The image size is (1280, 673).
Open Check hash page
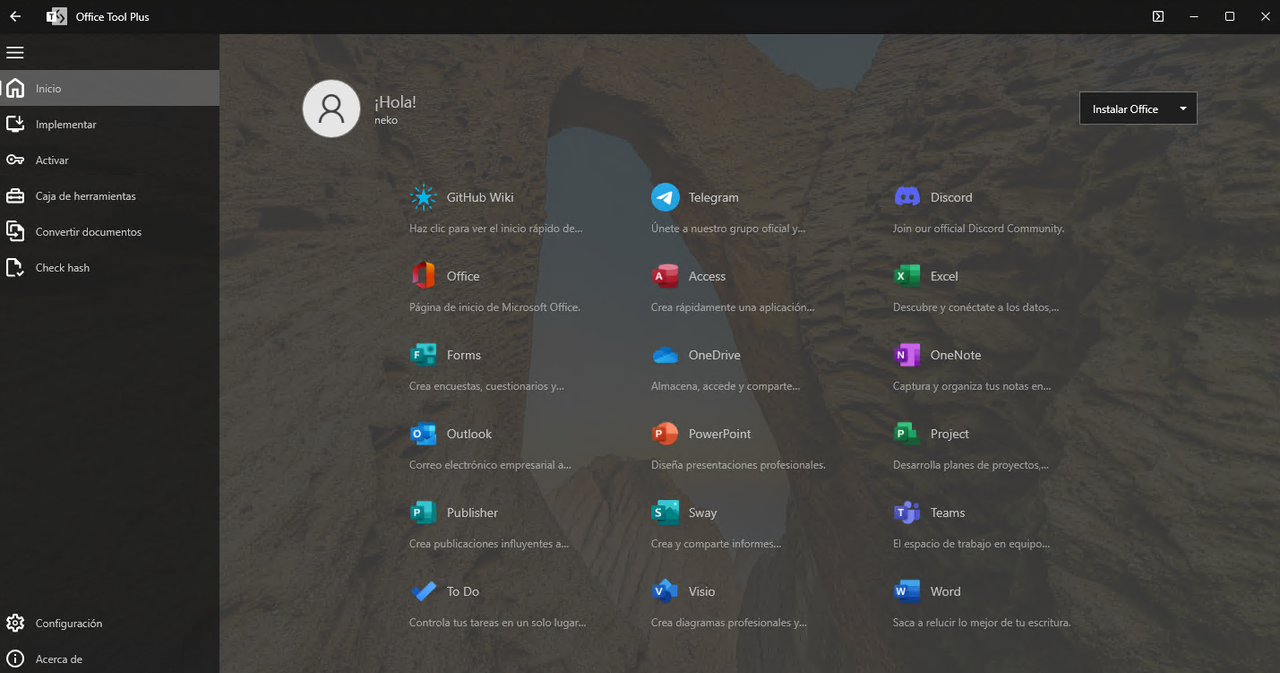pos(110,268)
